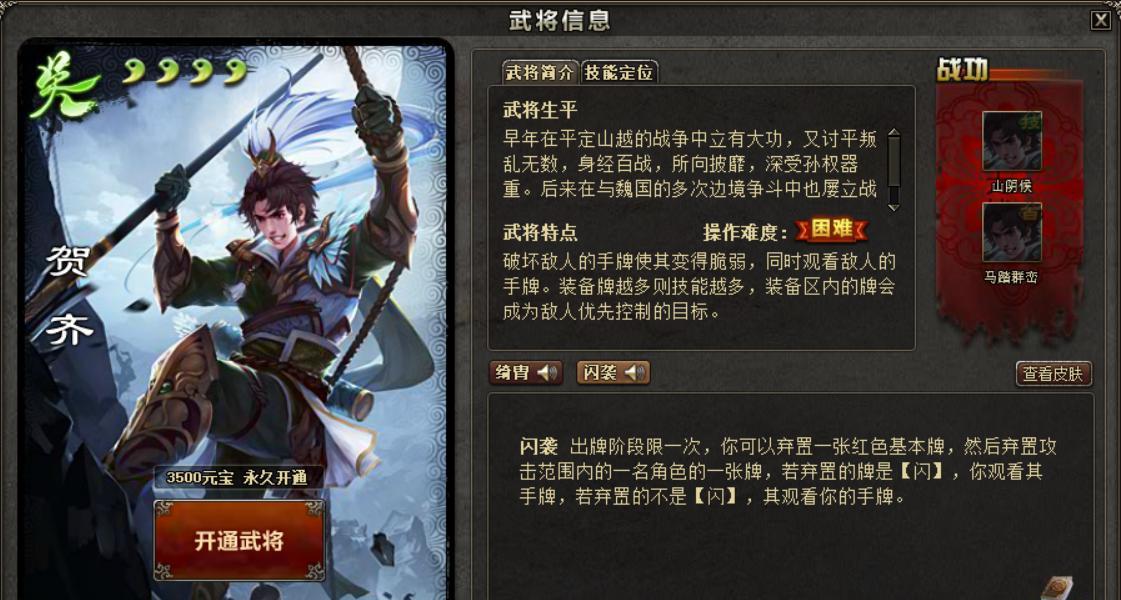The image size is (1121, 600).
Task: Play the 绮胄 skill voice speaker icon
Action: click(x=548, y=373)
